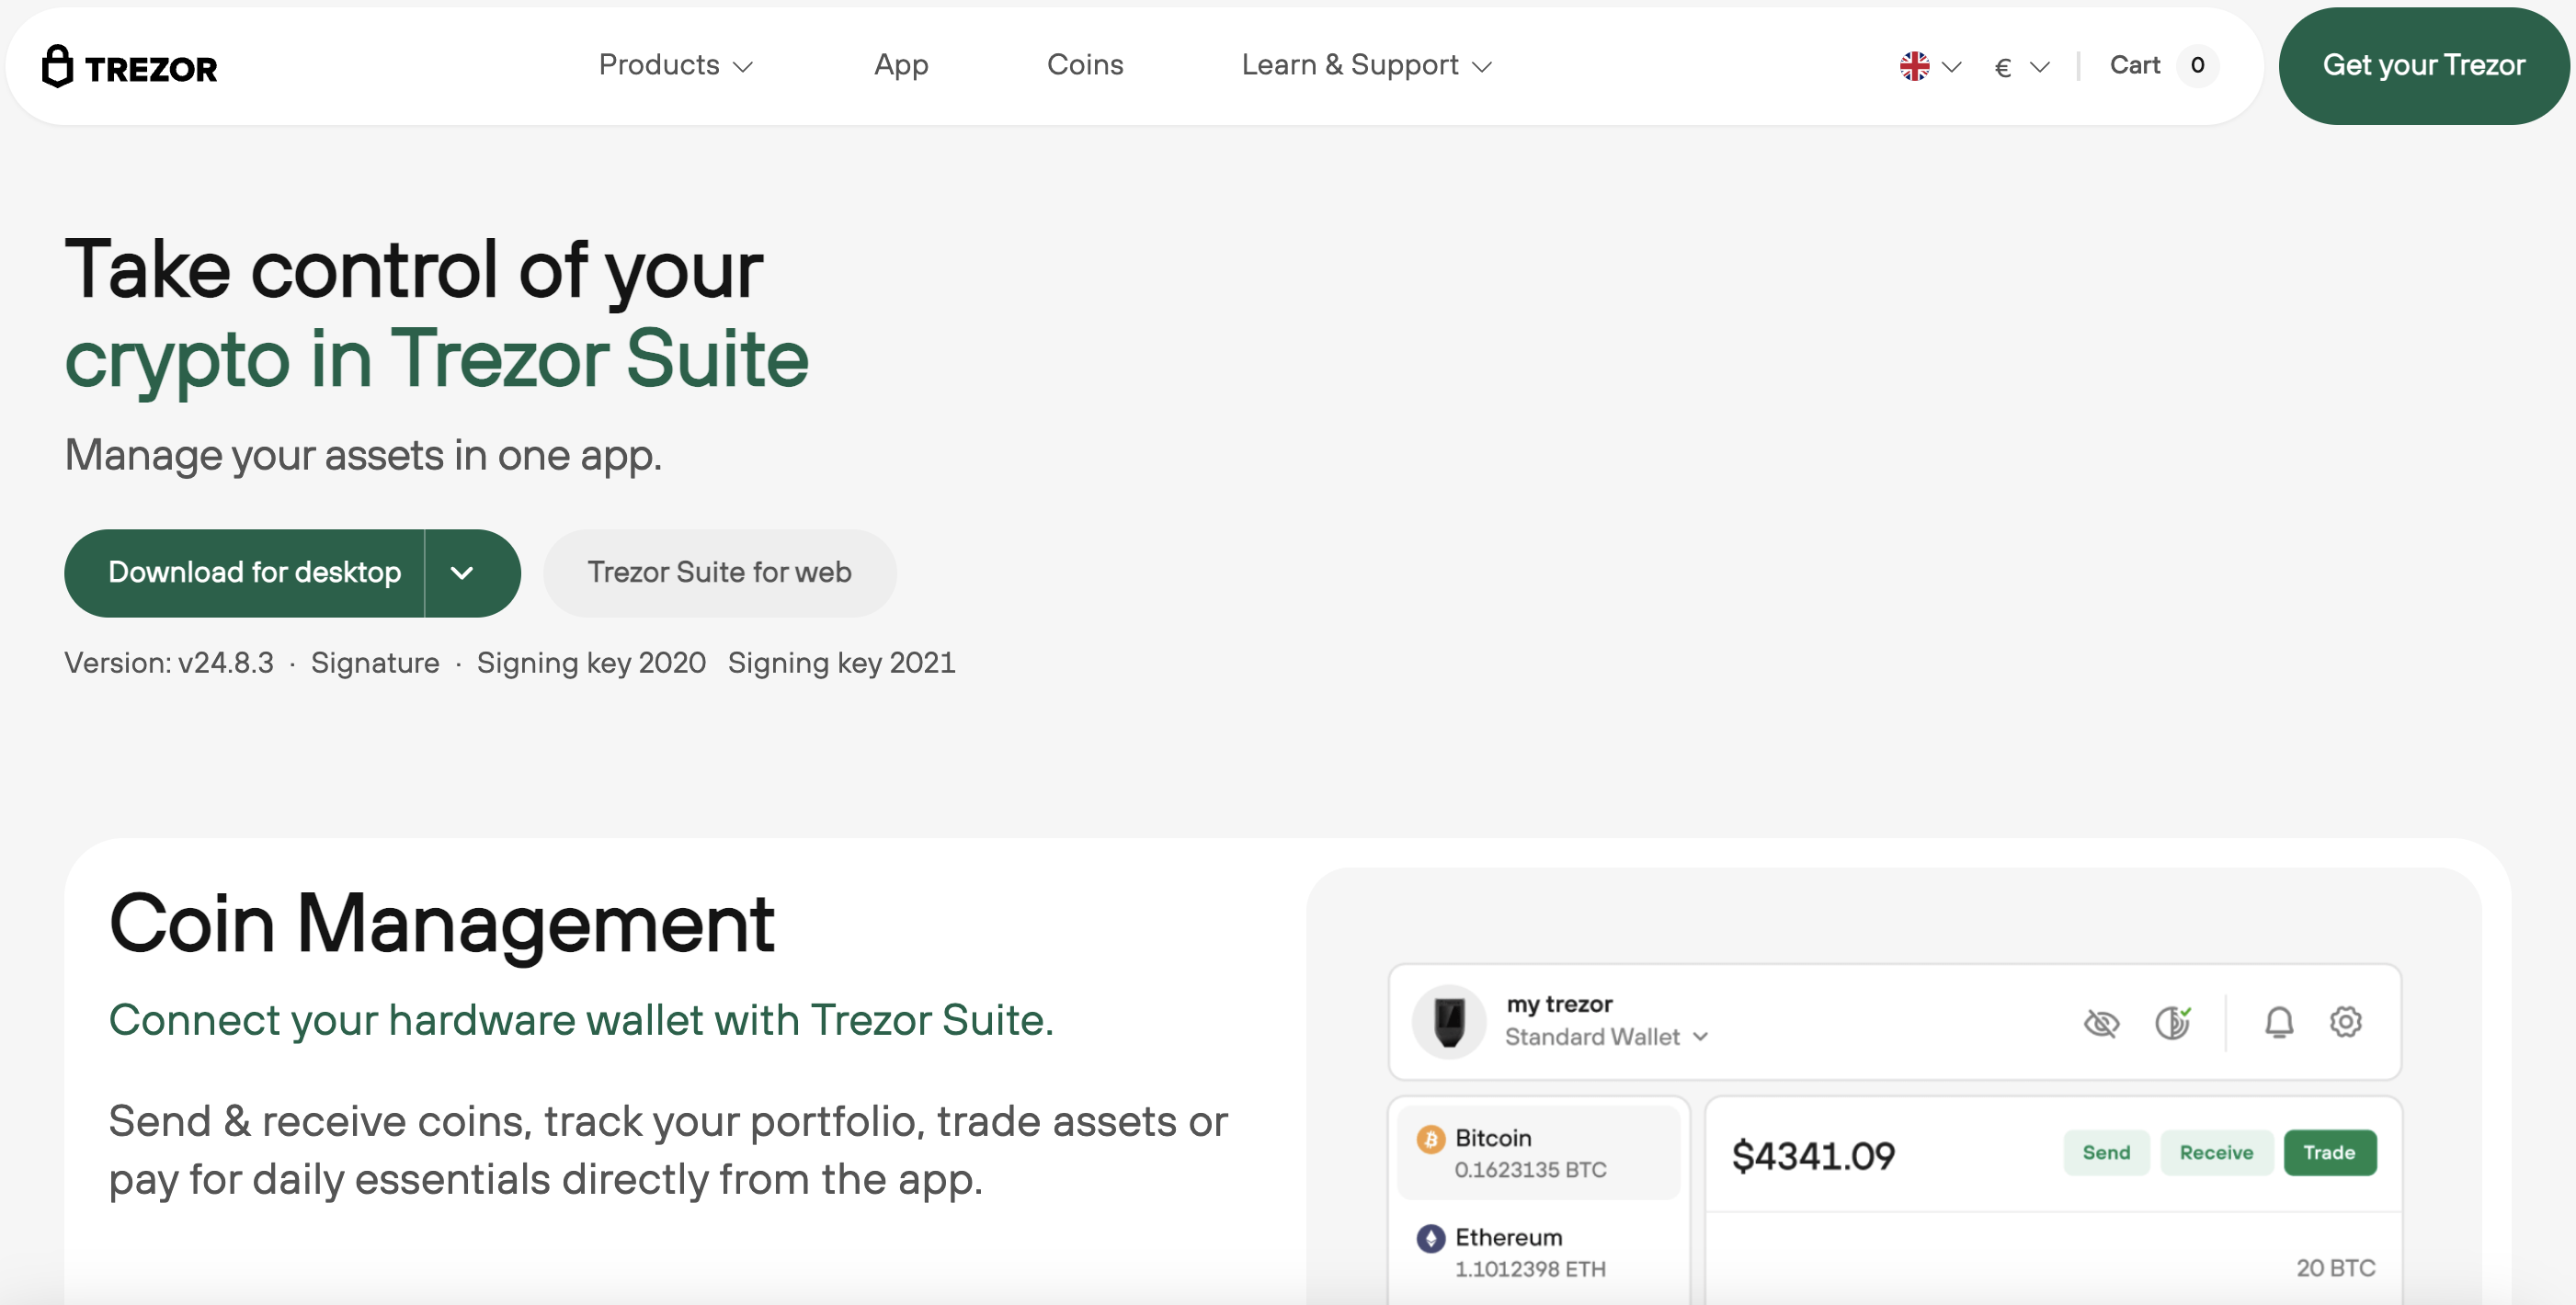Select the currency Euro dropdown
Image resolution: width=2576 pixels, height=1305 pixels.
[x=2020, y=63]
